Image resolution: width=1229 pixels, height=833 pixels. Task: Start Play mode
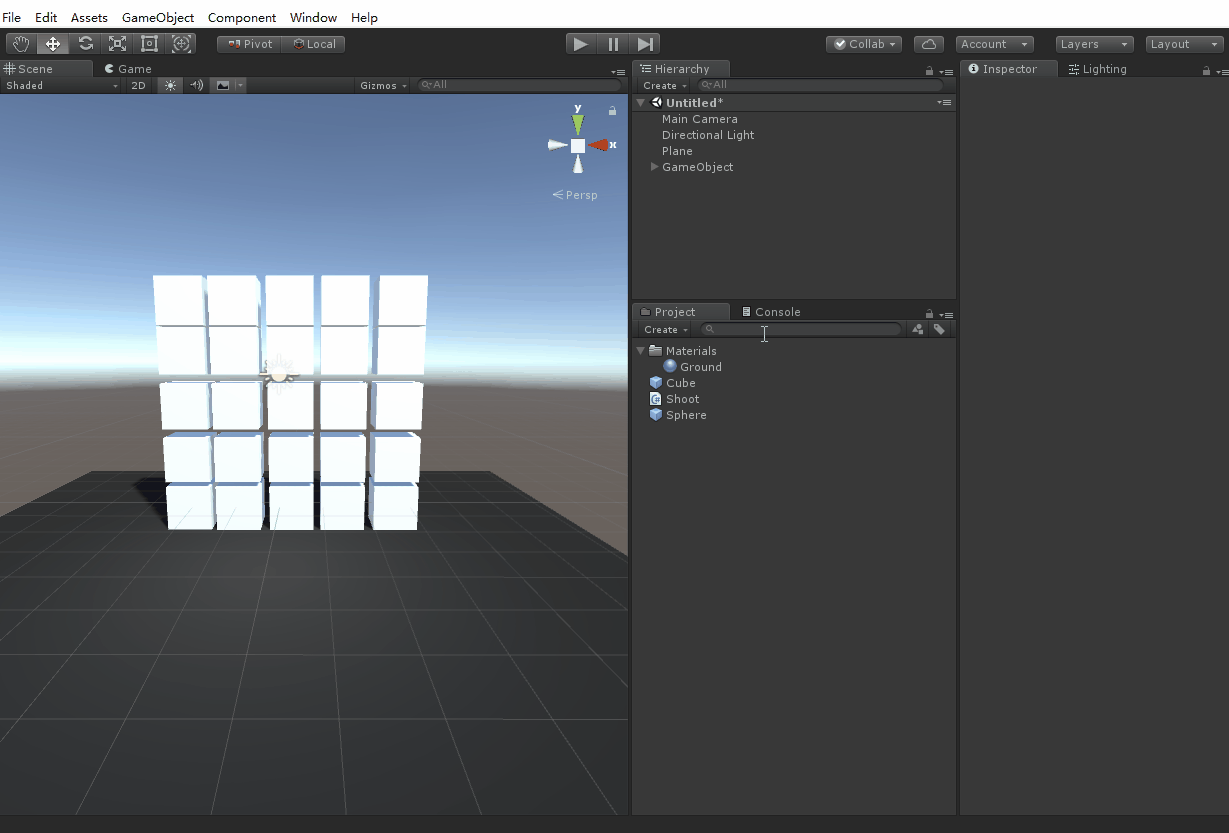580,44
